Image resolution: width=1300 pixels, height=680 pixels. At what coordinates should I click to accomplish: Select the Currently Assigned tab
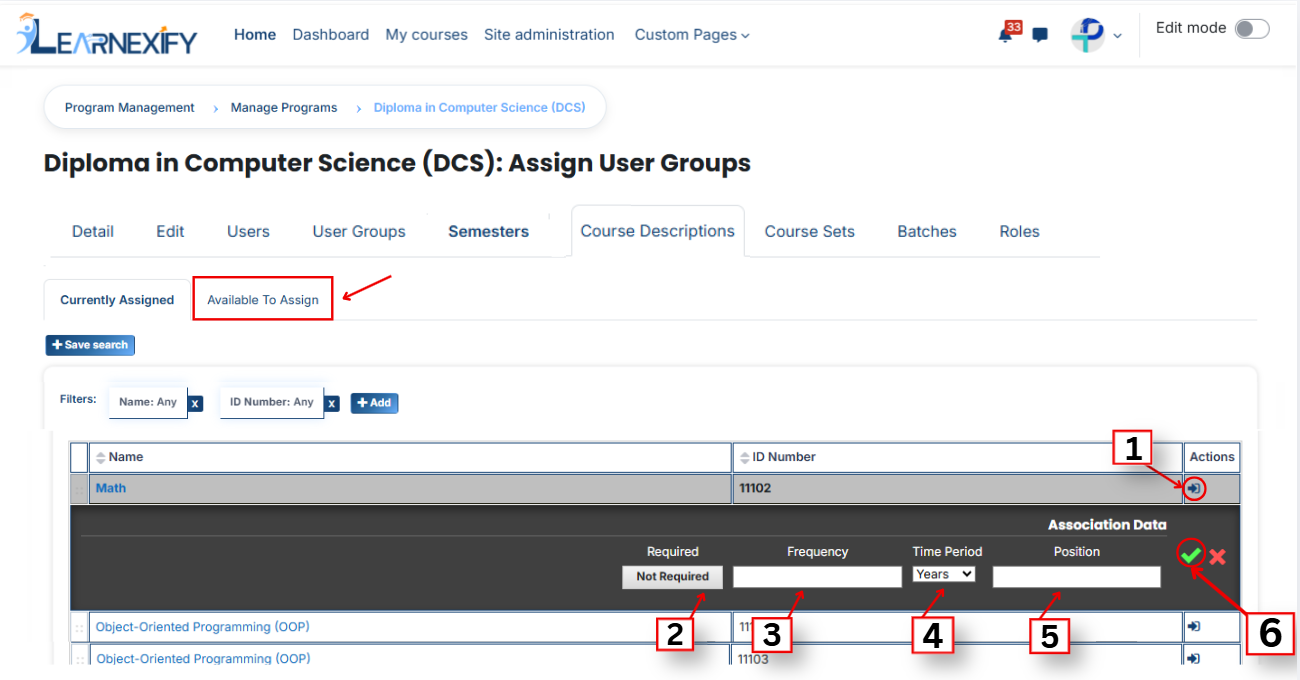click(x=117, y=299)
